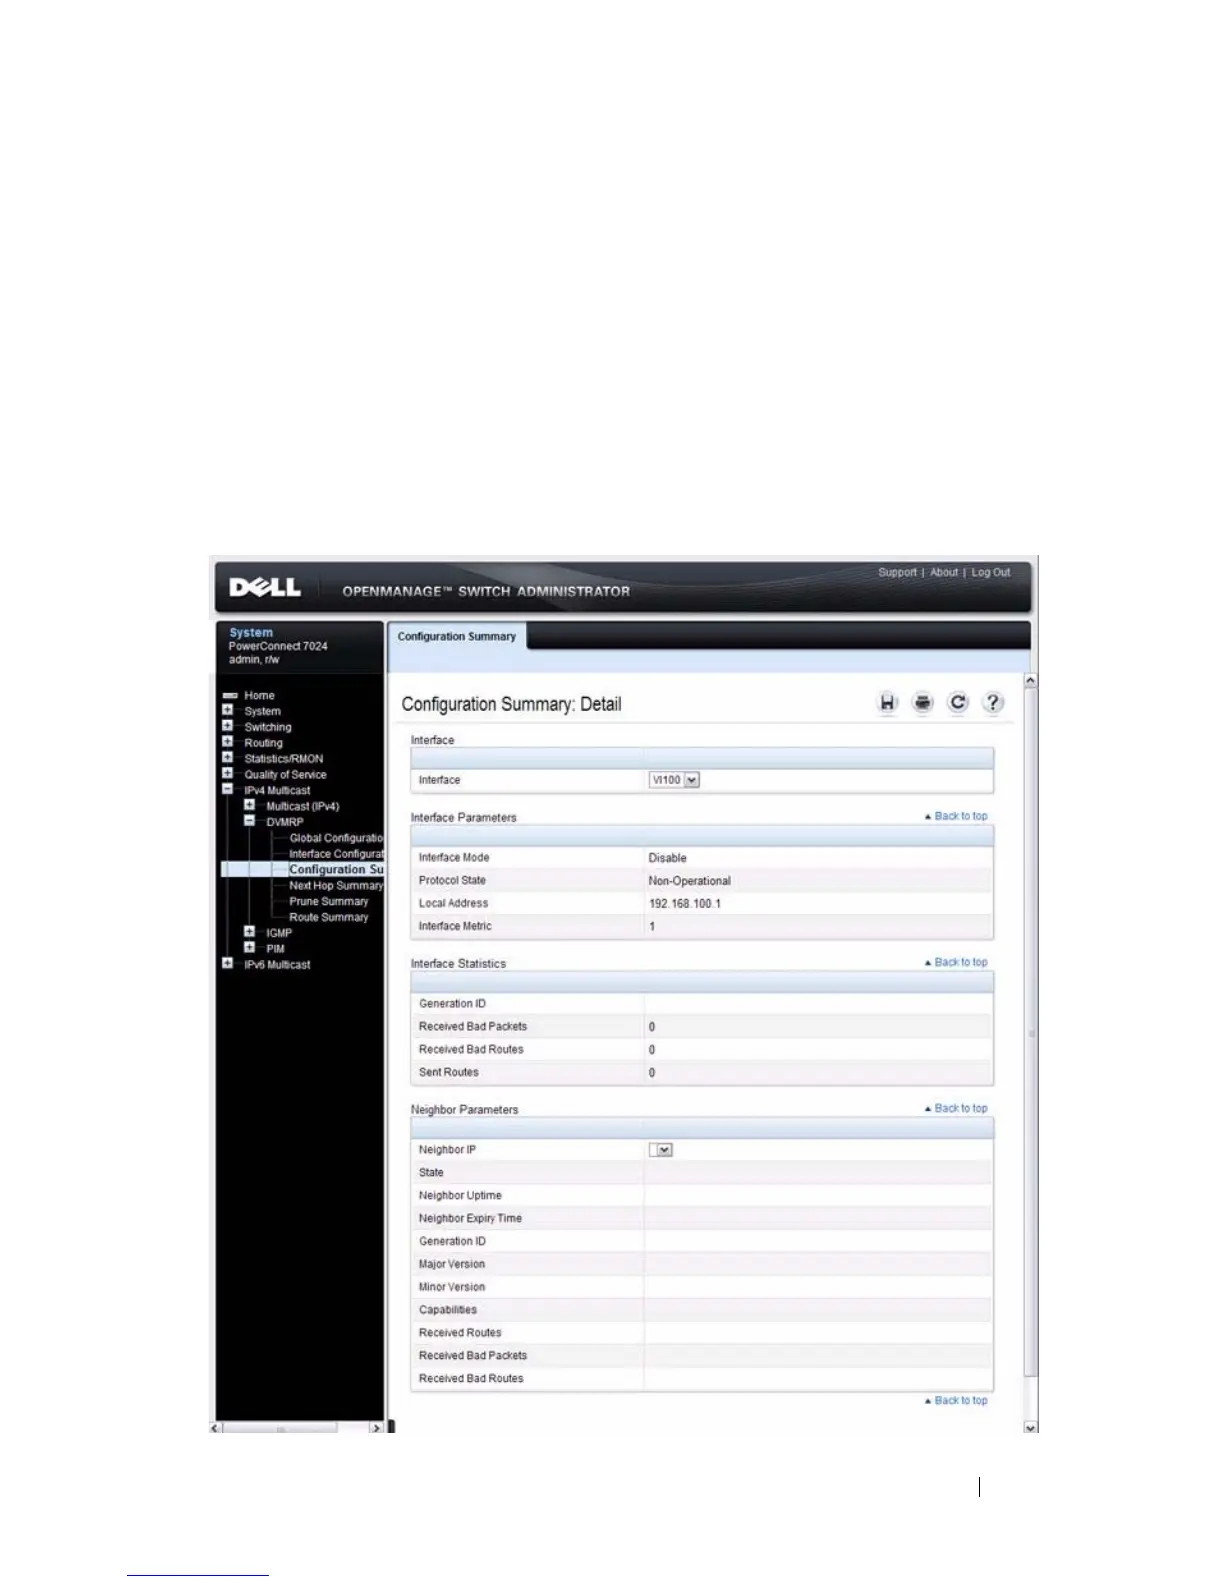The width and height of the screenshot is (1224, 1584).
Task: Click the vertical scrollbar up arrow
Action: [1031, 681]
